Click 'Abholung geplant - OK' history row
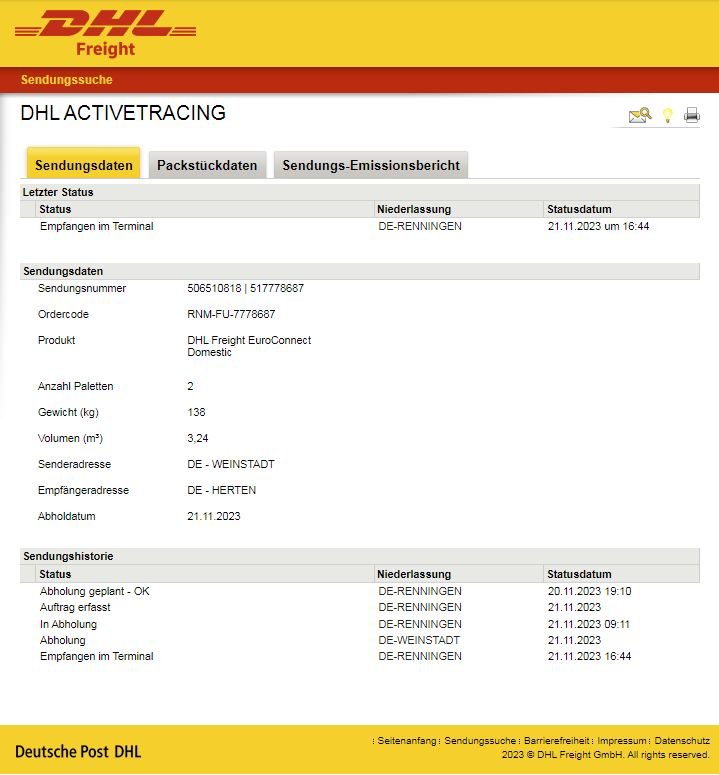The height and width of the screenshot is (775, 719). (360, 591)
